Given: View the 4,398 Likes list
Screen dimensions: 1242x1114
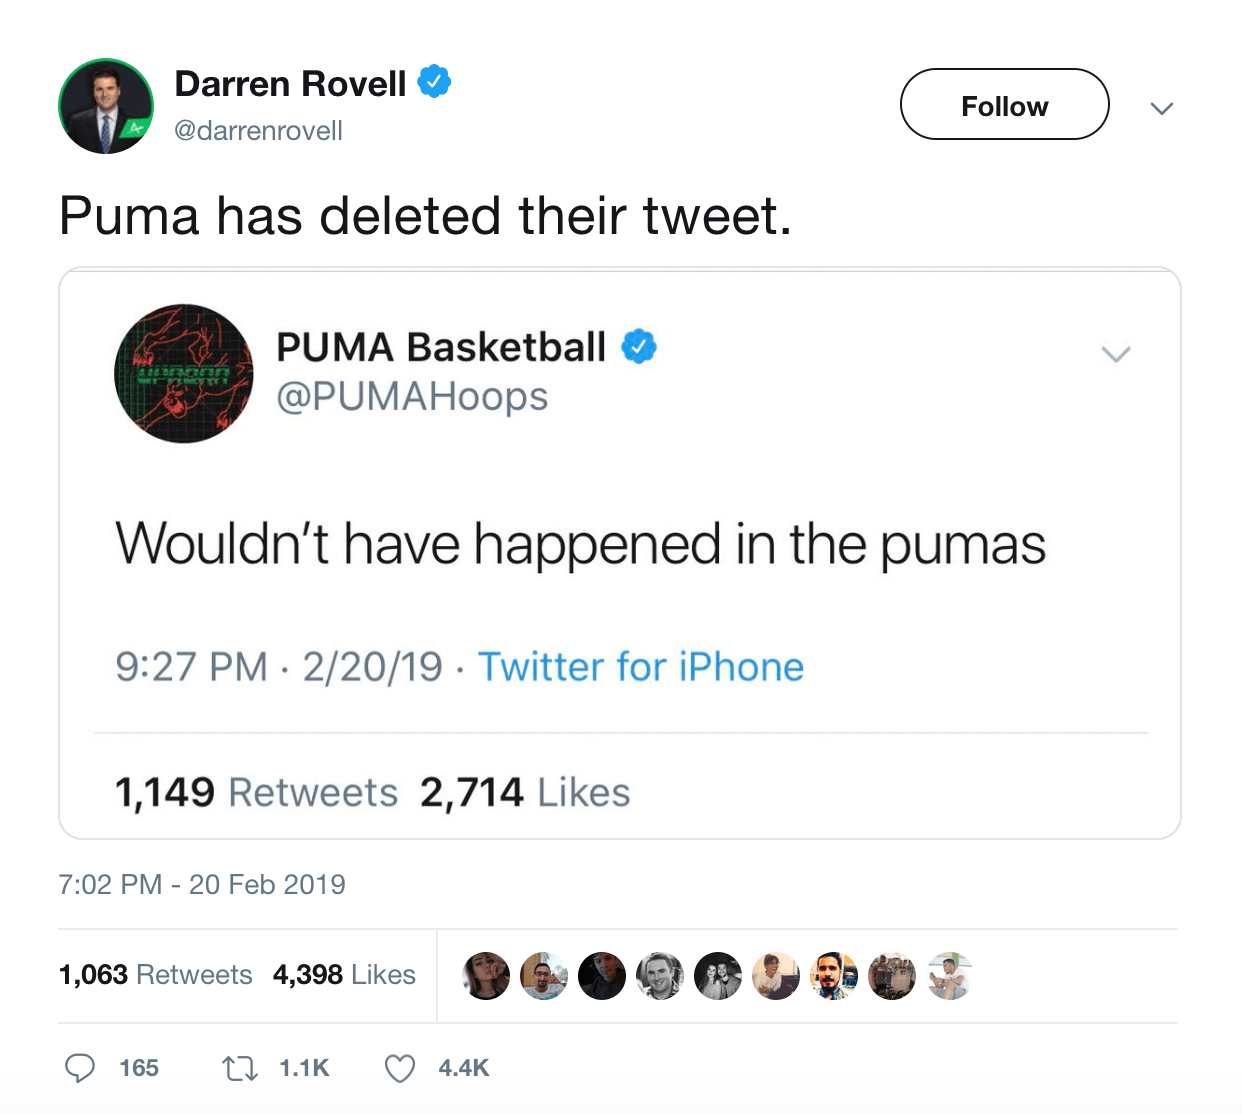Looking at the screenshot, I should (344, 975).
